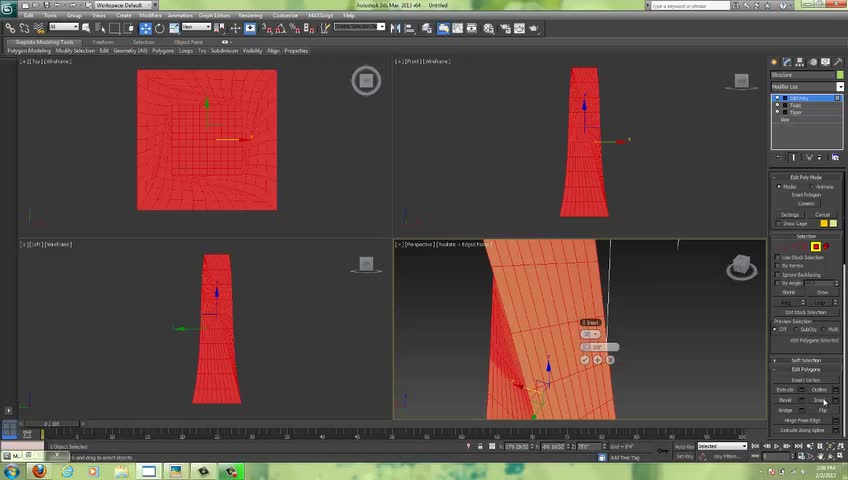This screenshot has height=480, width=848.
Task: Click the Grow selection button
Action: point(822,292)
